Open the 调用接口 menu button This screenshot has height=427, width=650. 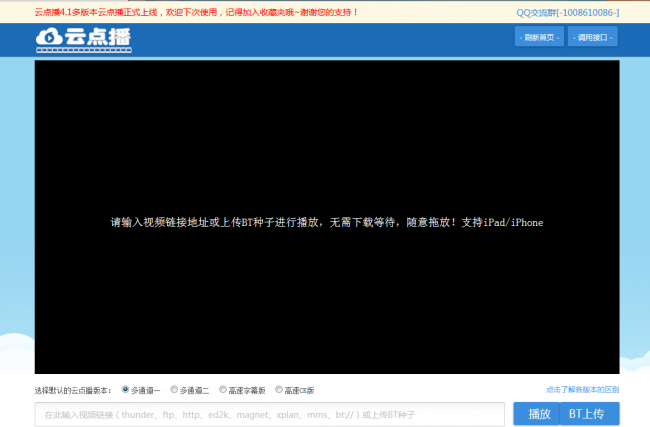(x=593, y=37)
